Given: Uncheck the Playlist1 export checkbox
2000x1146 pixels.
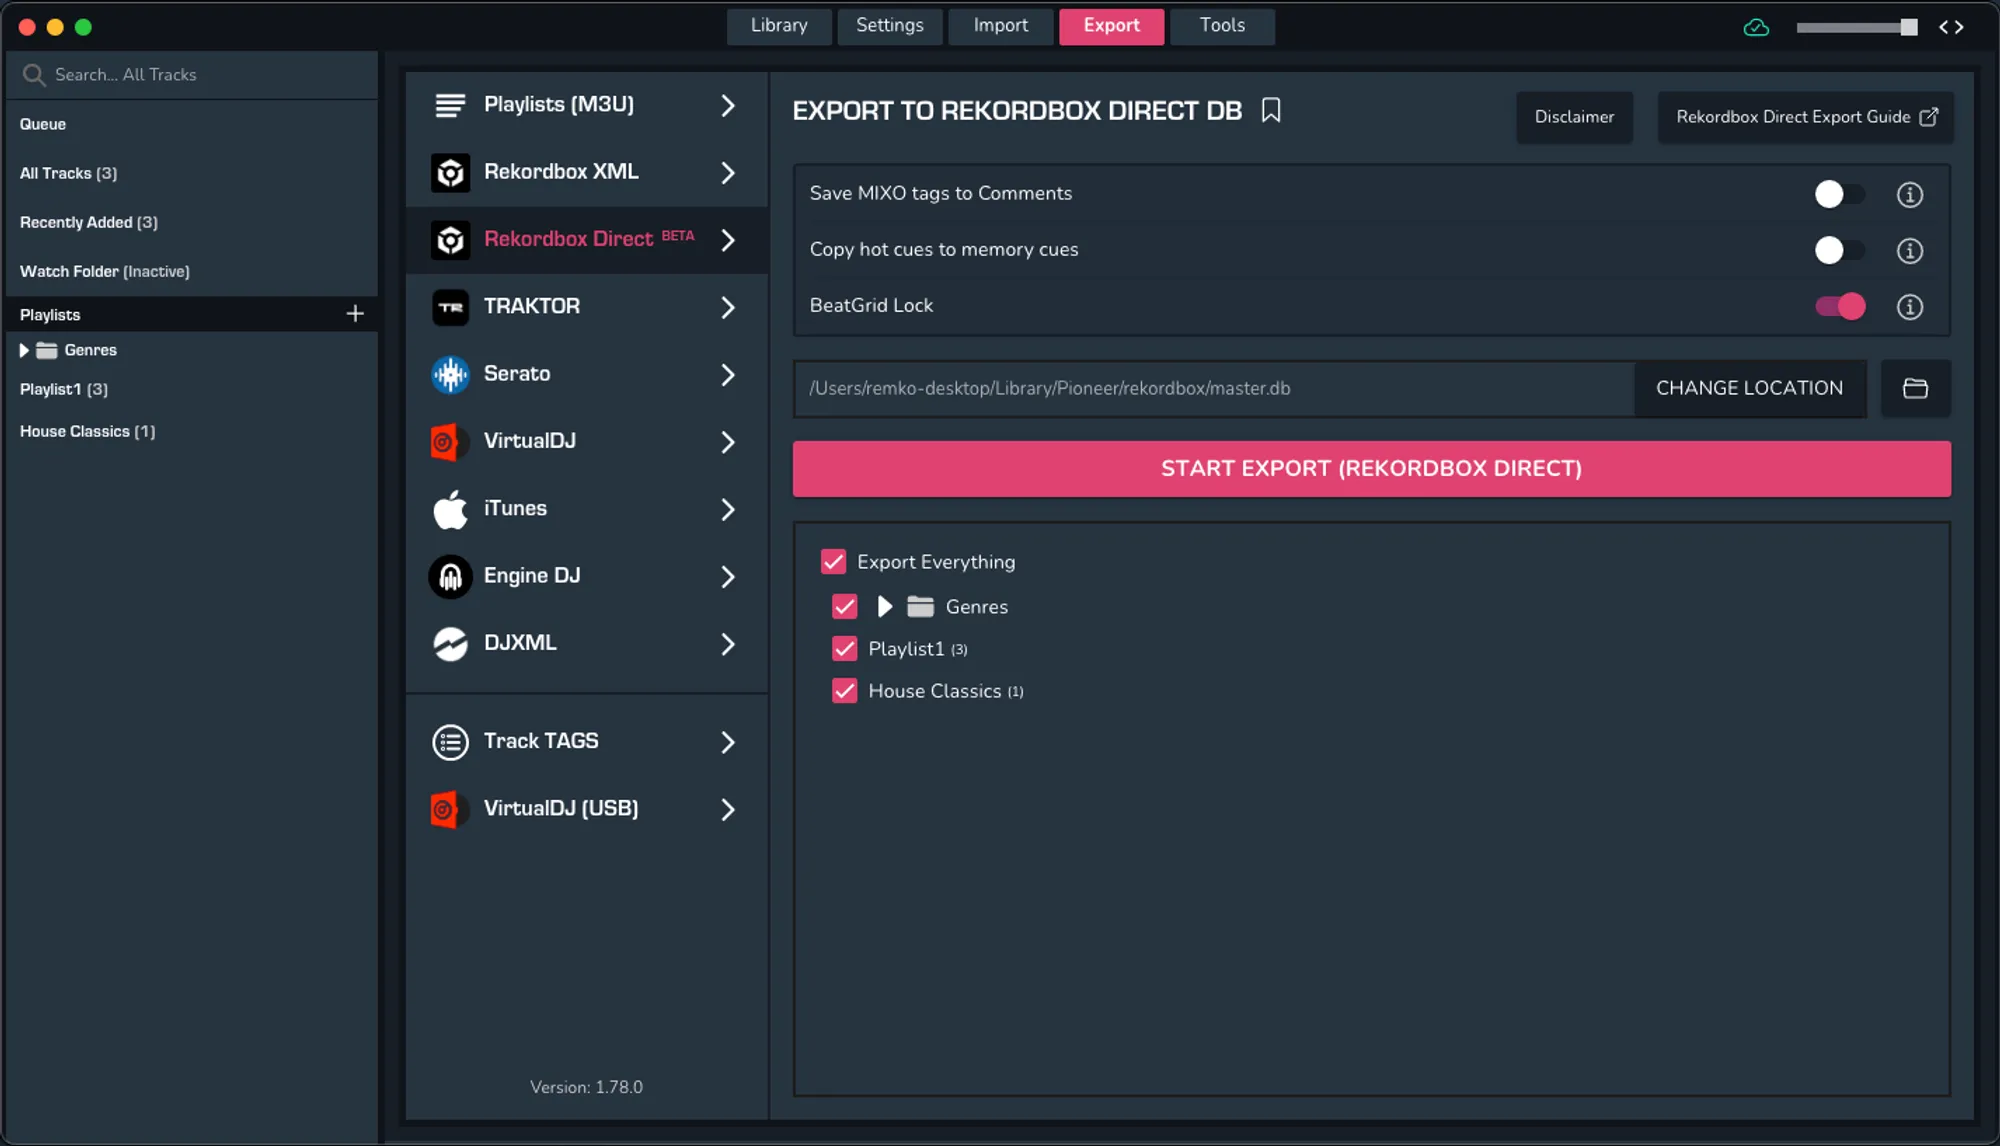Looking at the screenshot, I should [x=843, y=648].
